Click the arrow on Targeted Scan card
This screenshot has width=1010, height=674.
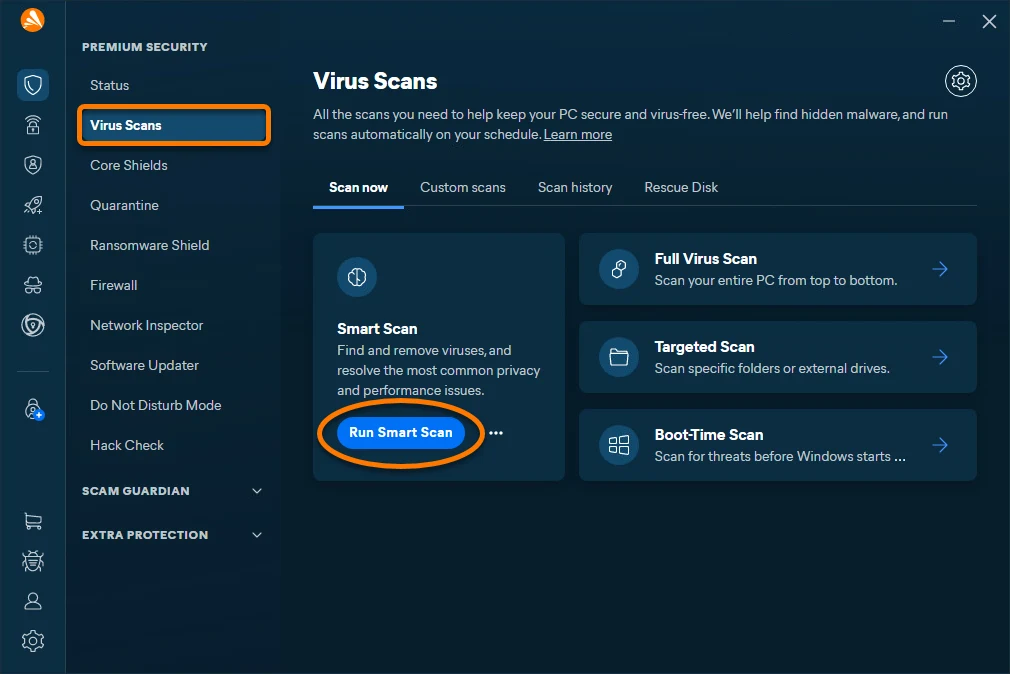point(940,357)
